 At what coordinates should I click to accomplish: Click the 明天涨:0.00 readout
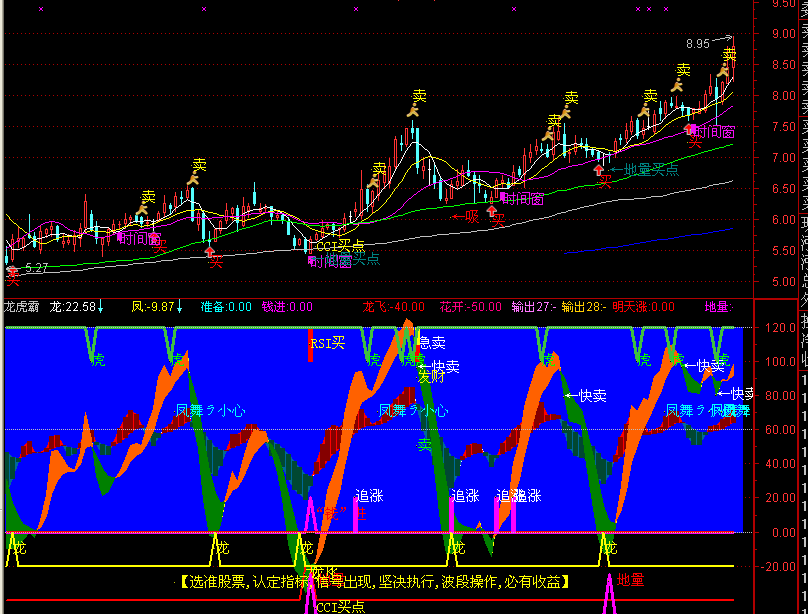coord(644,308)
